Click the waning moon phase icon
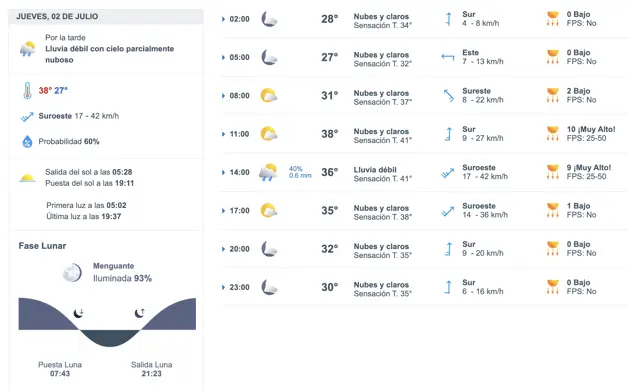628x391 pixels. pos(72,272)
